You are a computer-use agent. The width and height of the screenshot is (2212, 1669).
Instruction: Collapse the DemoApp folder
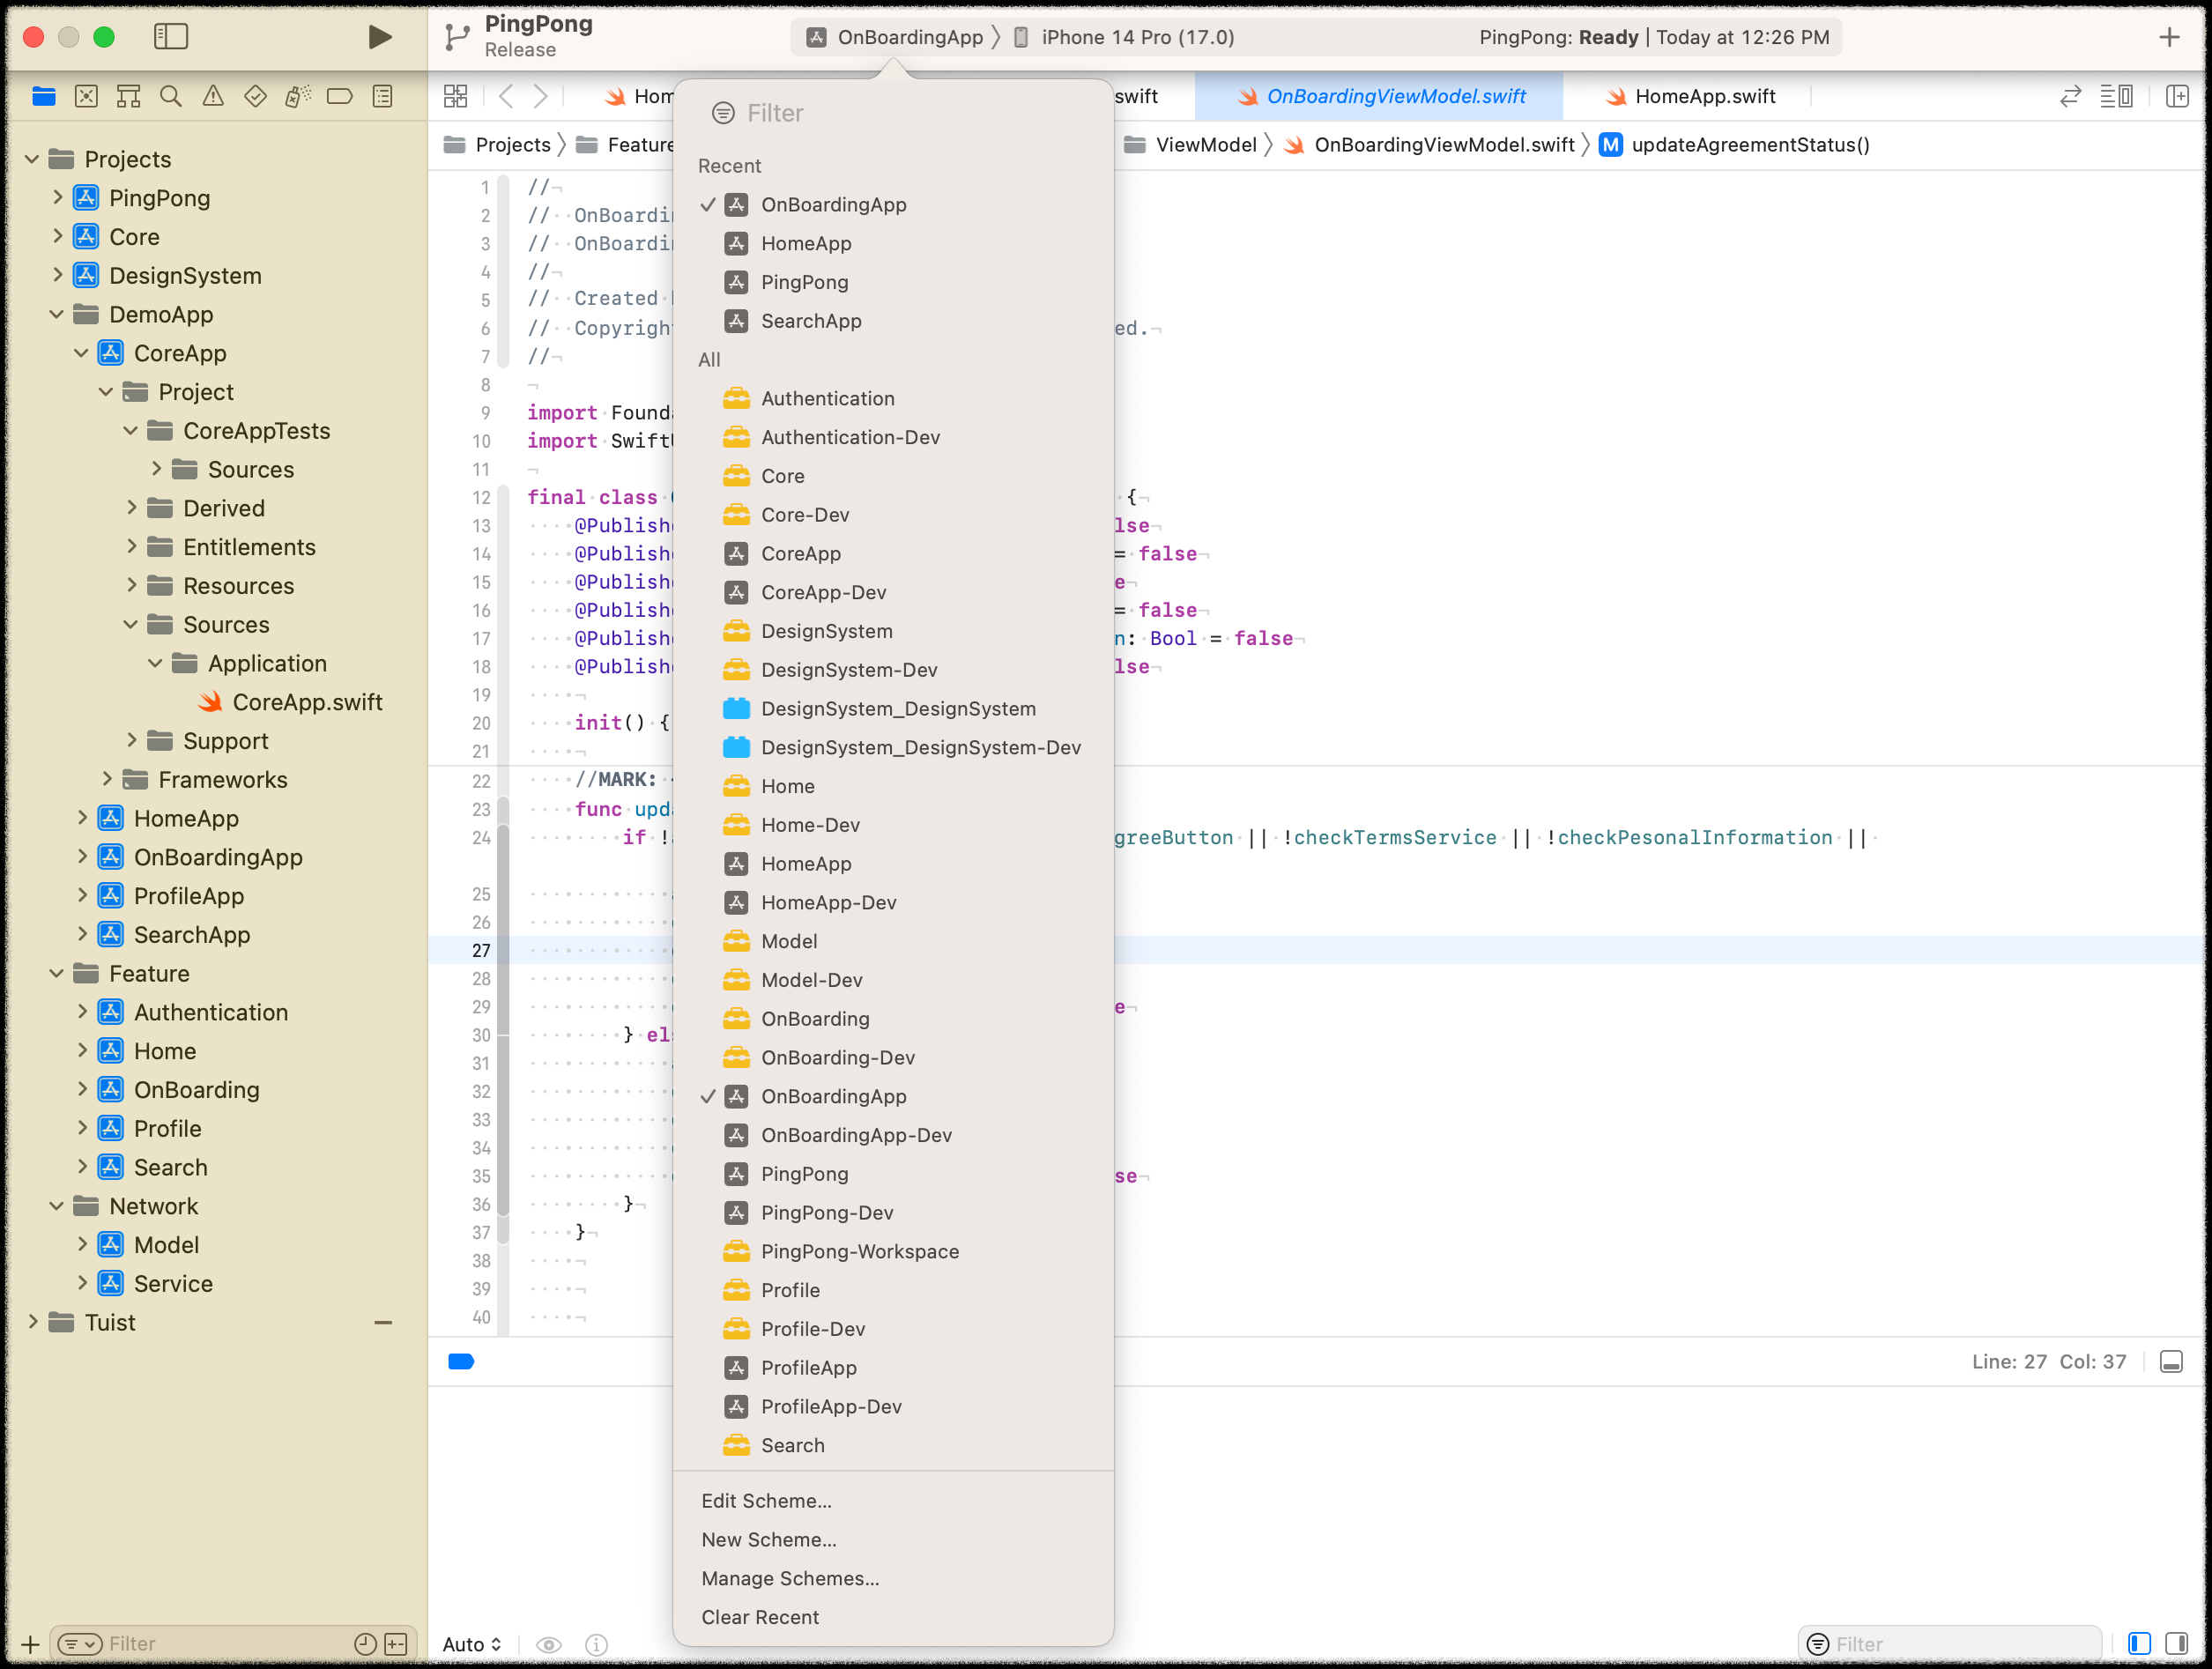coord(57,315)
